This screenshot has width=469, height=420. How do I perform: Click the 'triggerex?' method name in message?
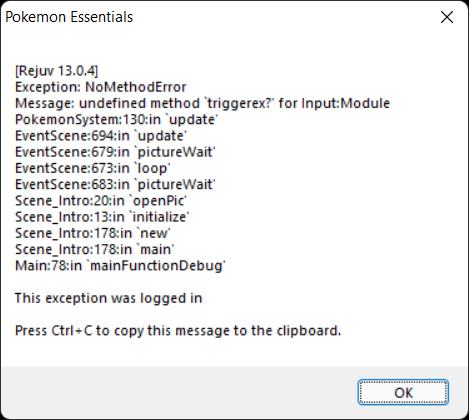[239, 103]
